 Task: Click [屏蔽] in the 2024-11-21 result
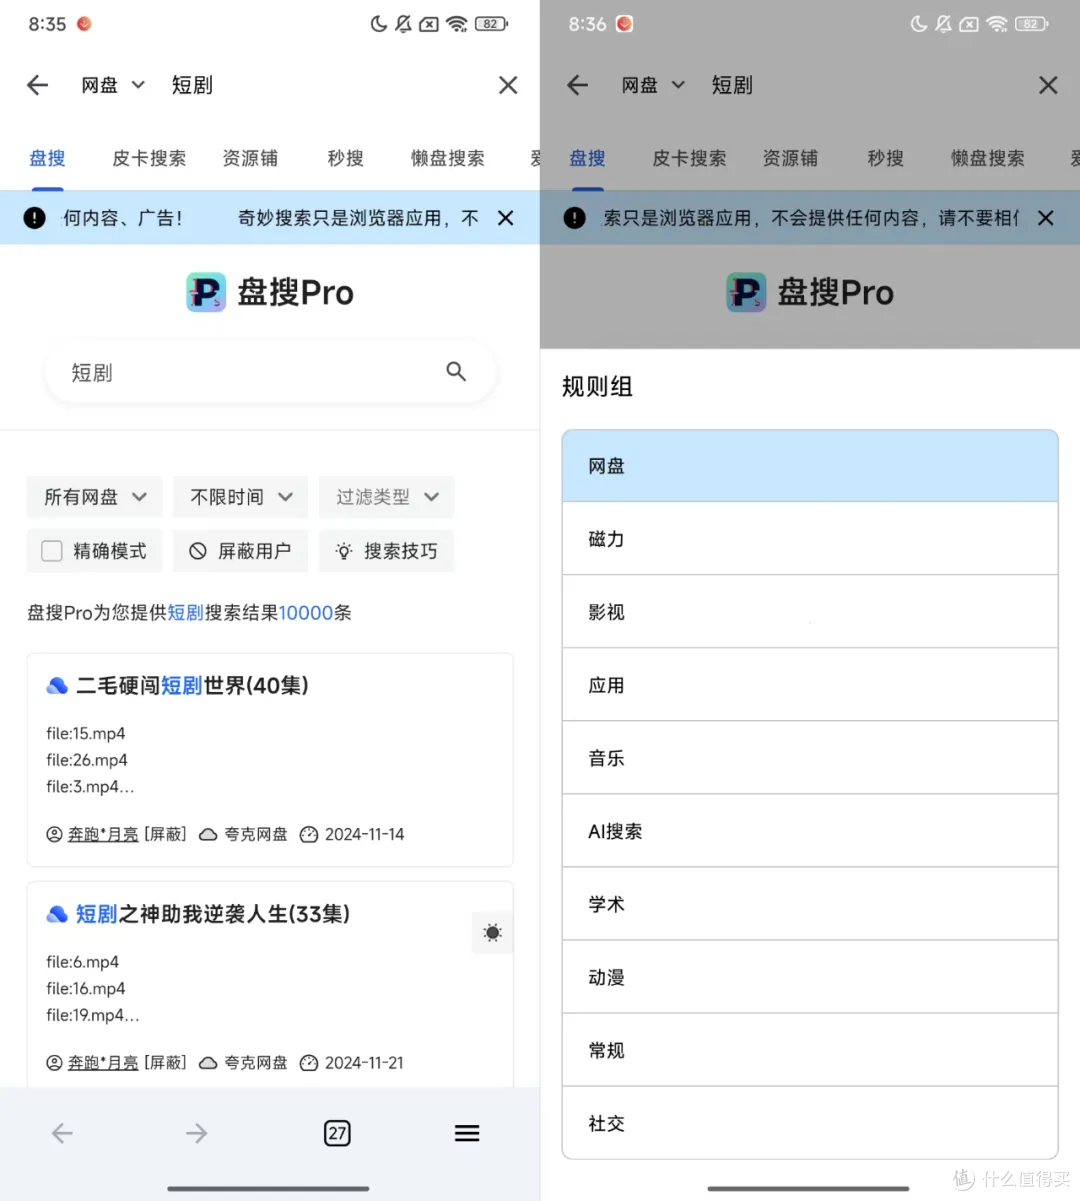coord(165,1062)
